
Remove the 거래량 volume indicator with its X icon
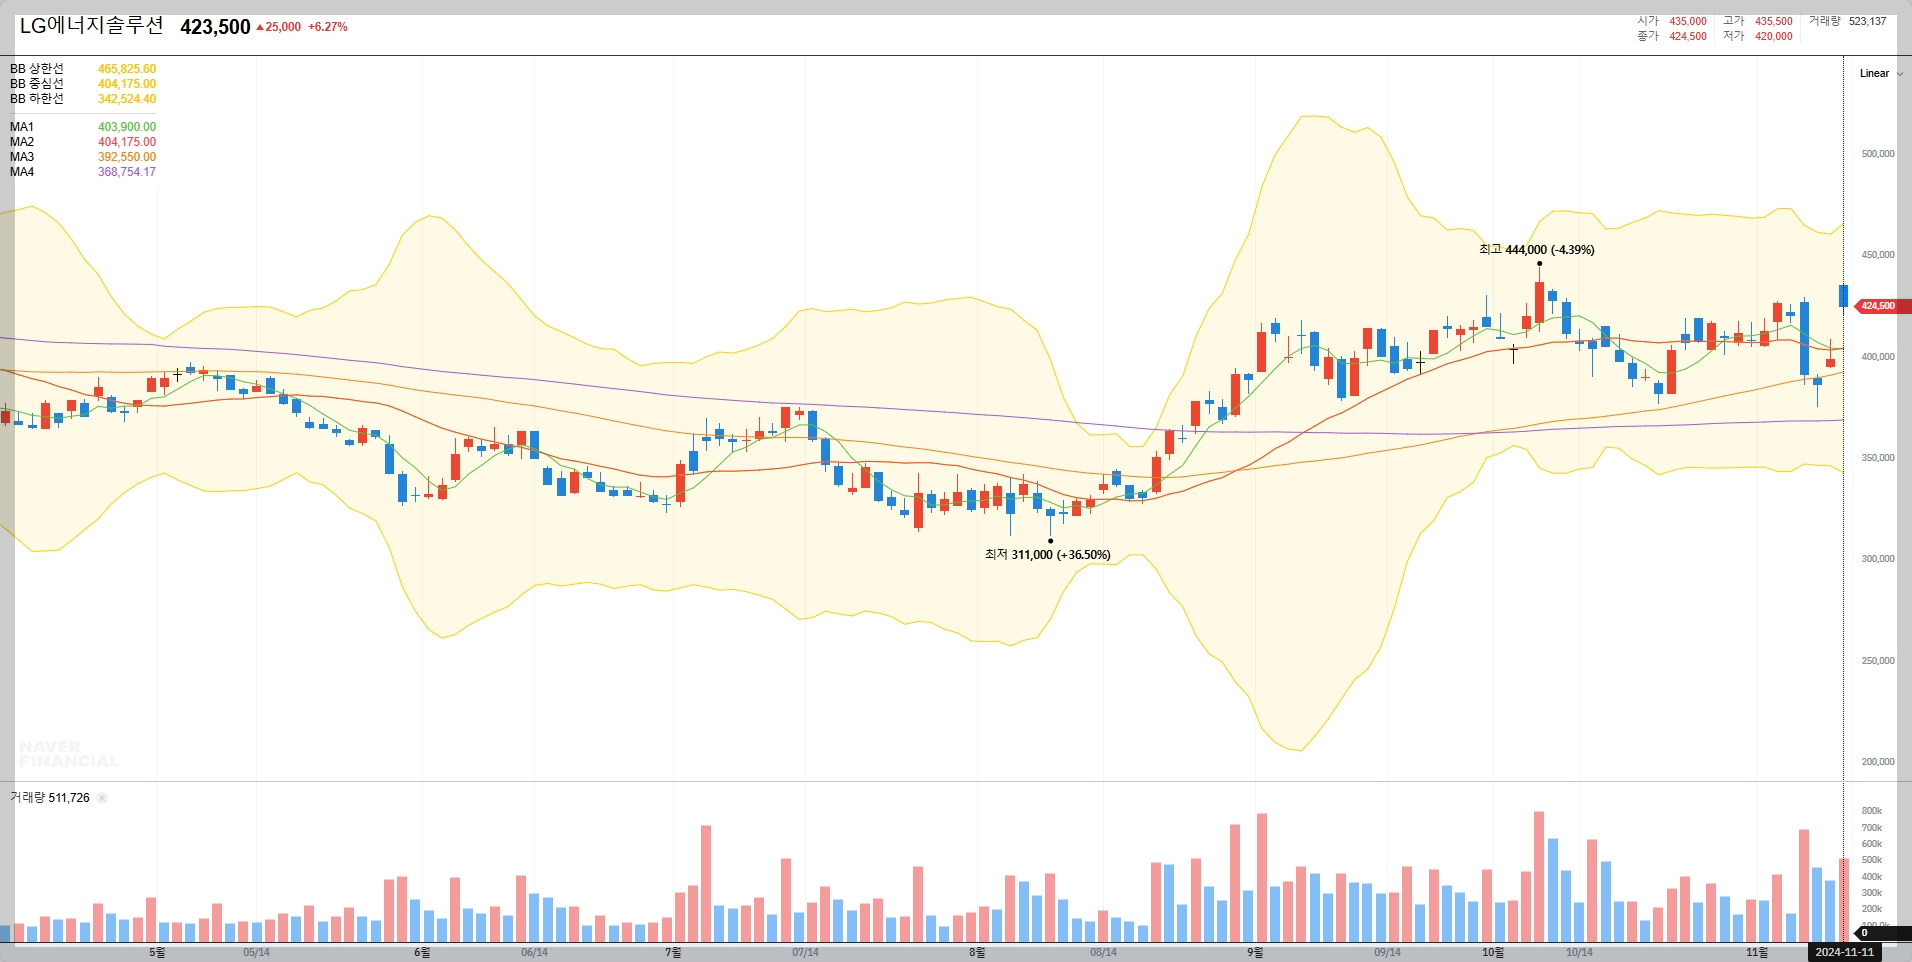click(102, 798)
